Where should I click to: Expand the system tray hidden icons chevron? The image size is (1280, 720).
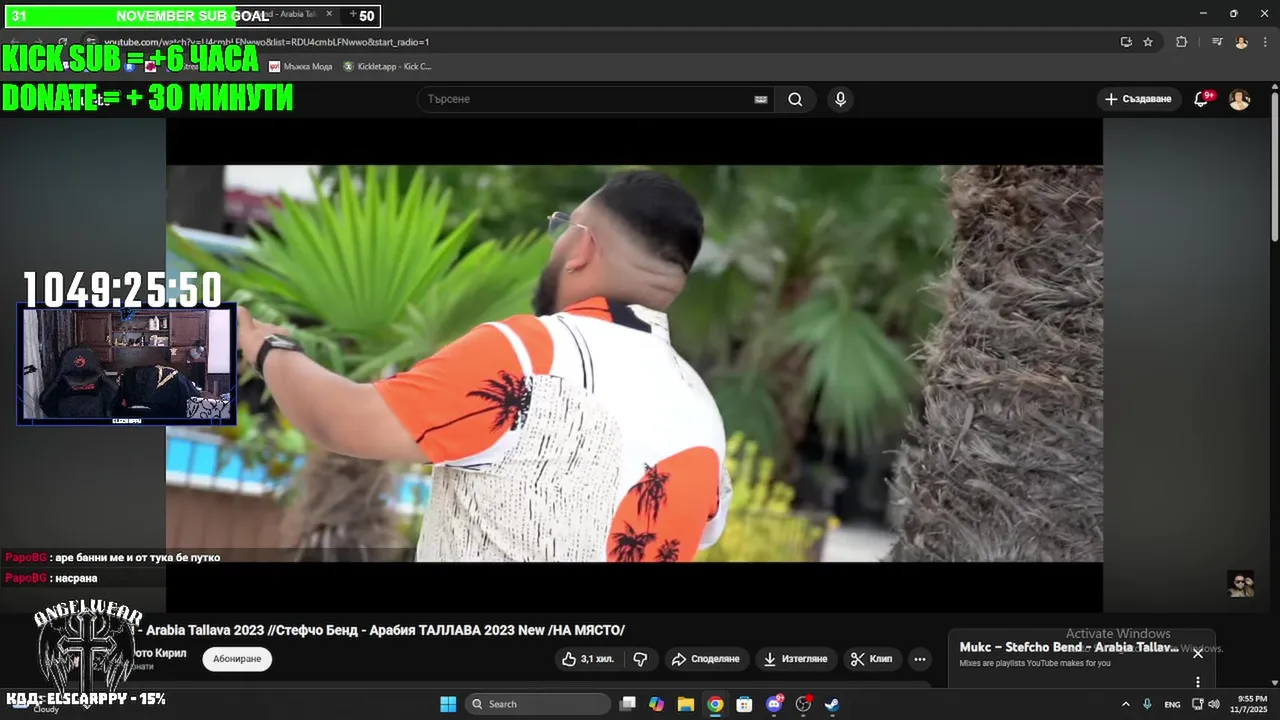(1125, 704)
